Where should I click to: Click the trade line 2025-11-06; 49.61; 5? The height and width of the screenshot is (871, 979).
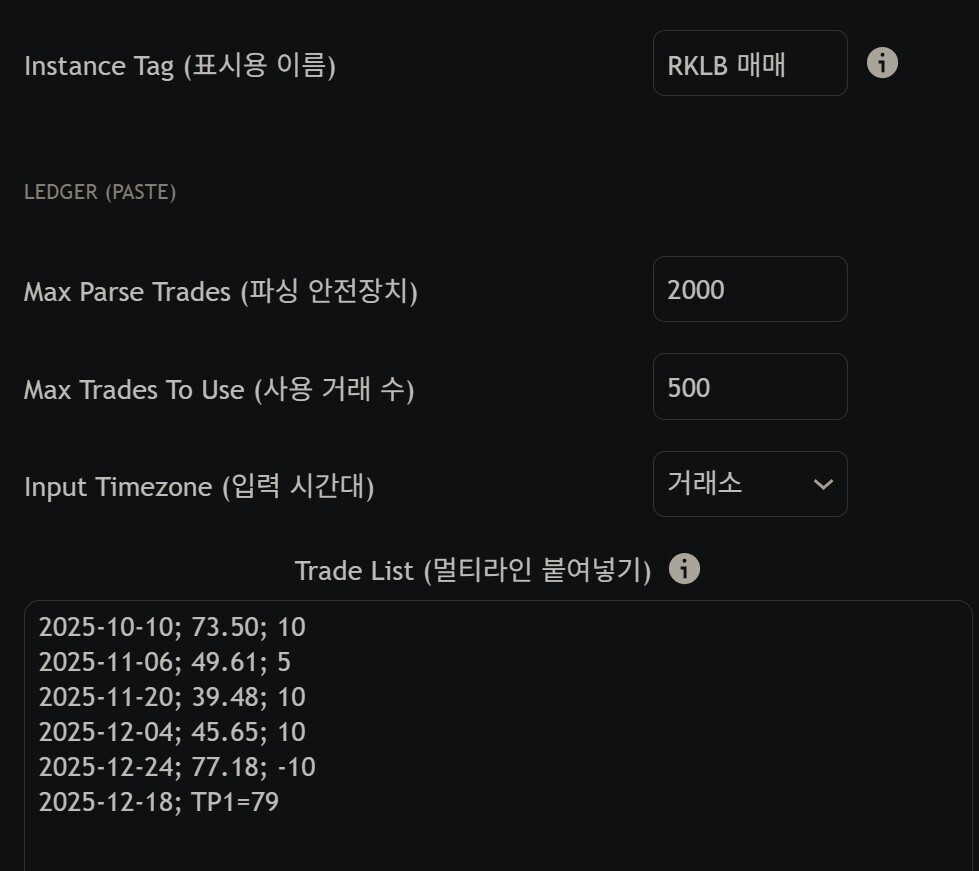click(x=165, y=662)
